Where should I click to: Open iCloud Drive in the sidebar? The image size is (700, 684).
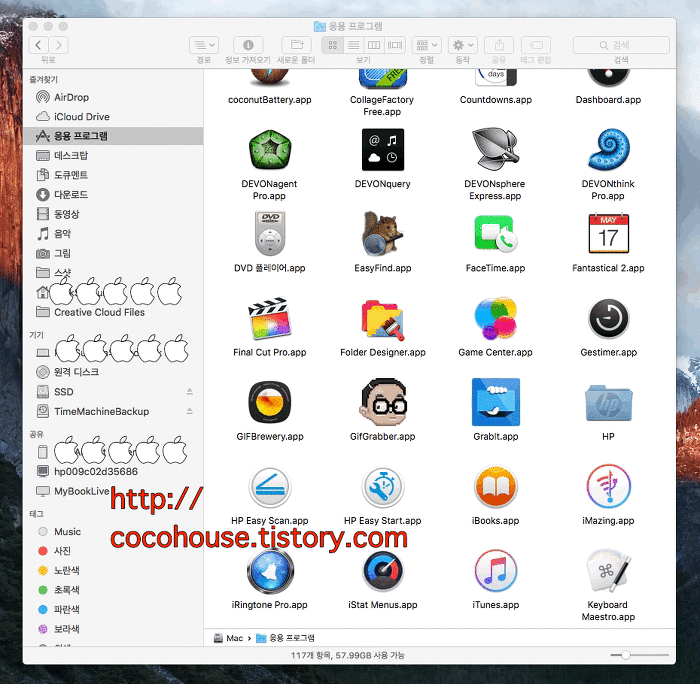(113, 117)
